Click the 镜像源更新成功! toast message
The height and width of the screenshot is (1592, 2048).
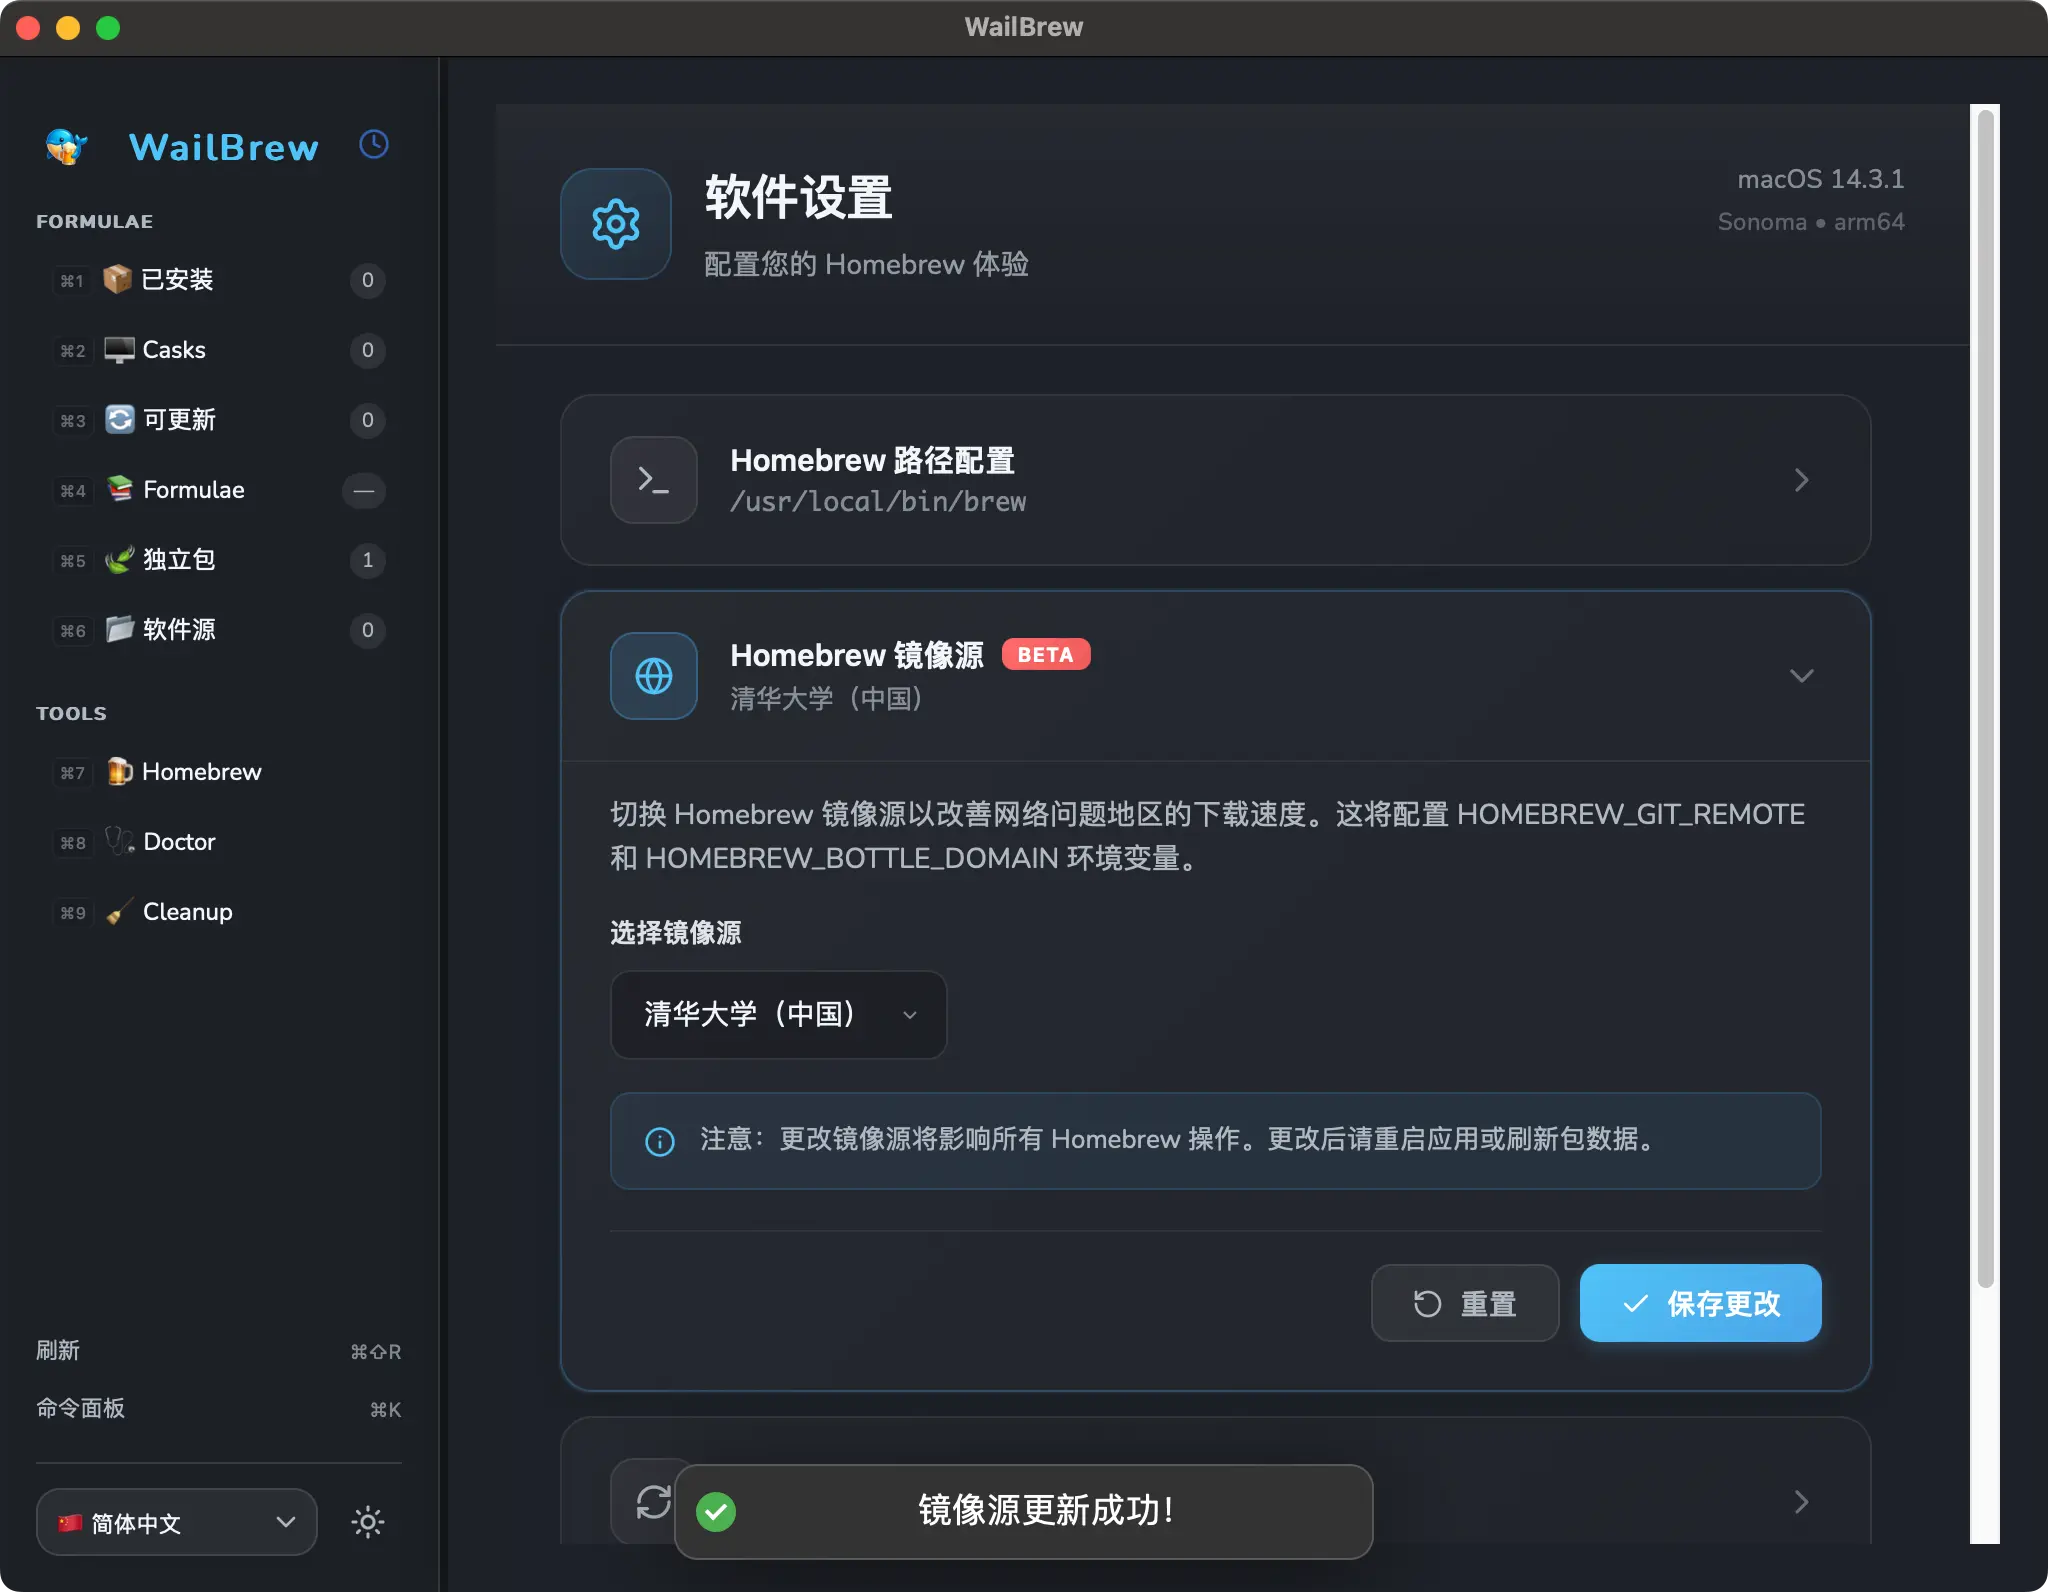[1046, 1510]
